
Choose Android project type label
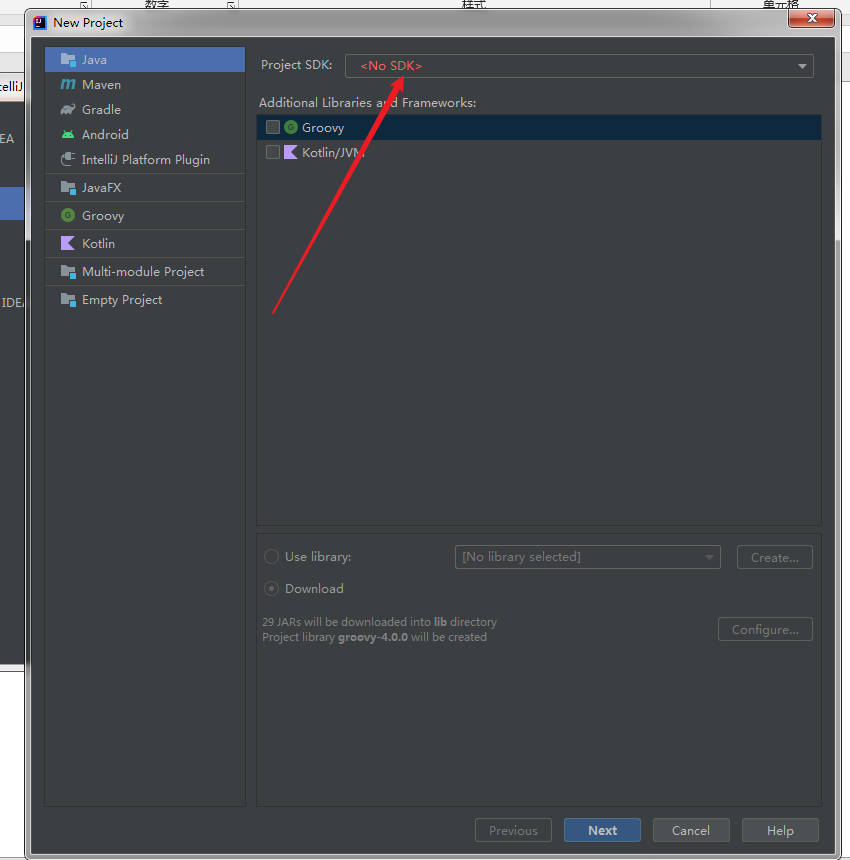pyautogui.click(x=105, y=135)
